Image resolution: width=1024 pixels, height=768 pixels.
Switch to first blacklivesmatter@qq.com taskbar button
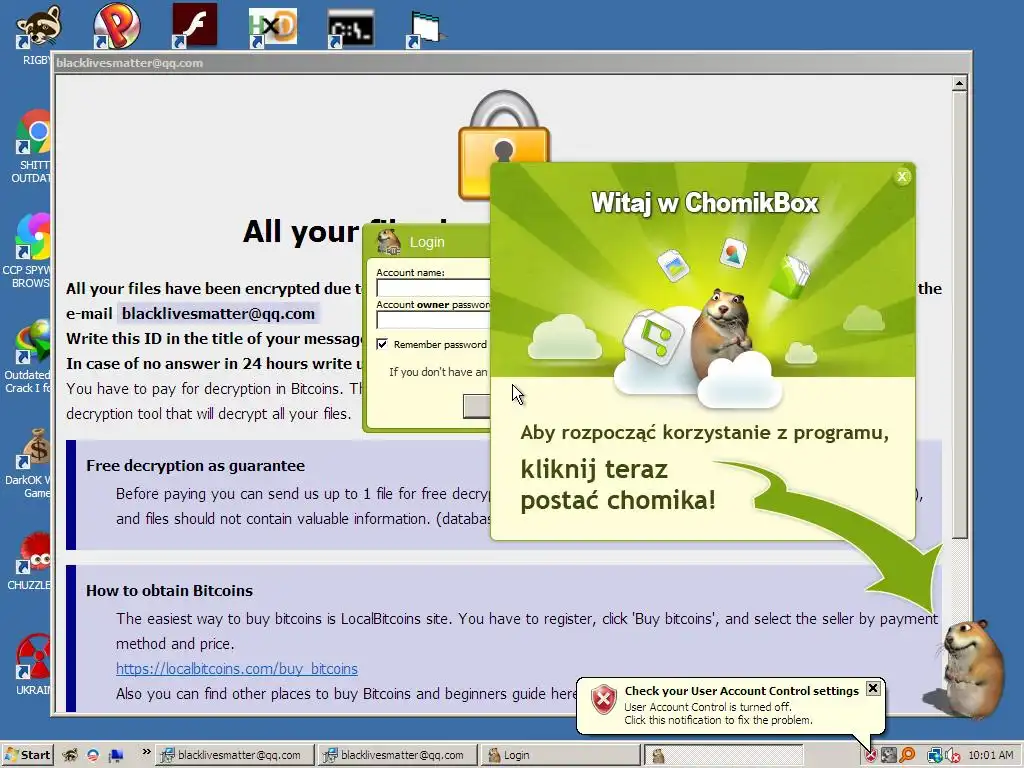coord(234,755)
